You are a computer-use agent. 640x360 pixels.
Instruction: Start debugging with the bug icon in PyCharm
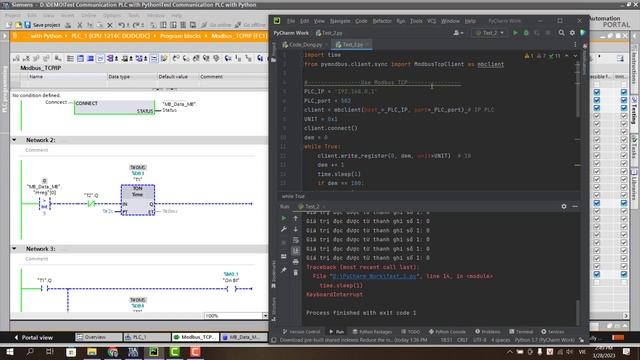tap(526, 33)
